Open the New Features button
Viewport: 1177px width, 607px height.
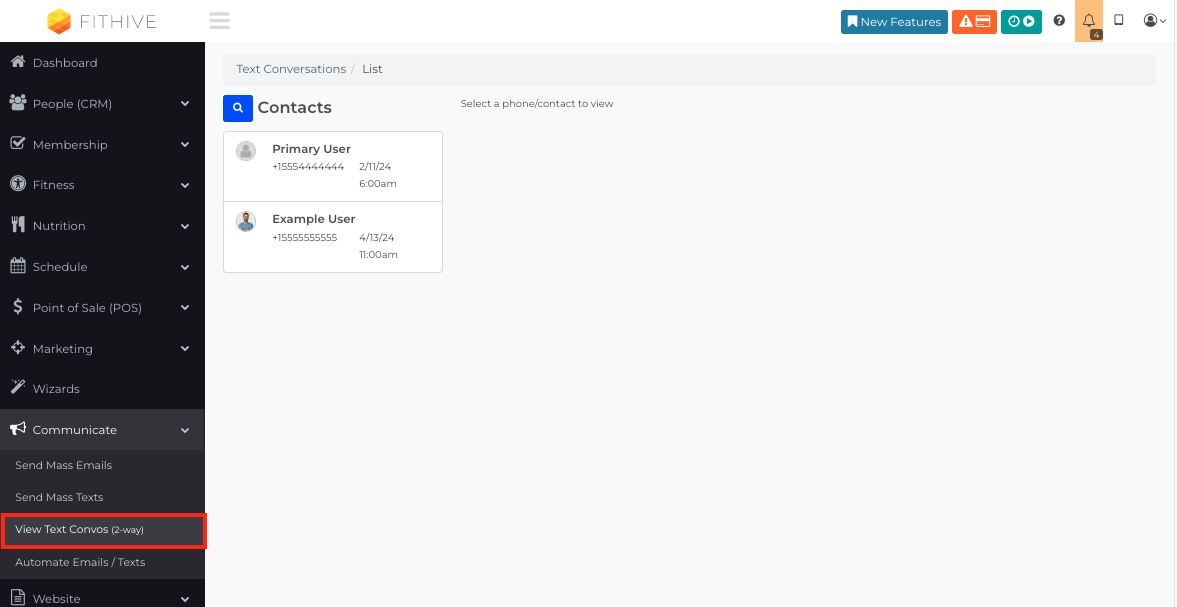(x=894, y=22)
